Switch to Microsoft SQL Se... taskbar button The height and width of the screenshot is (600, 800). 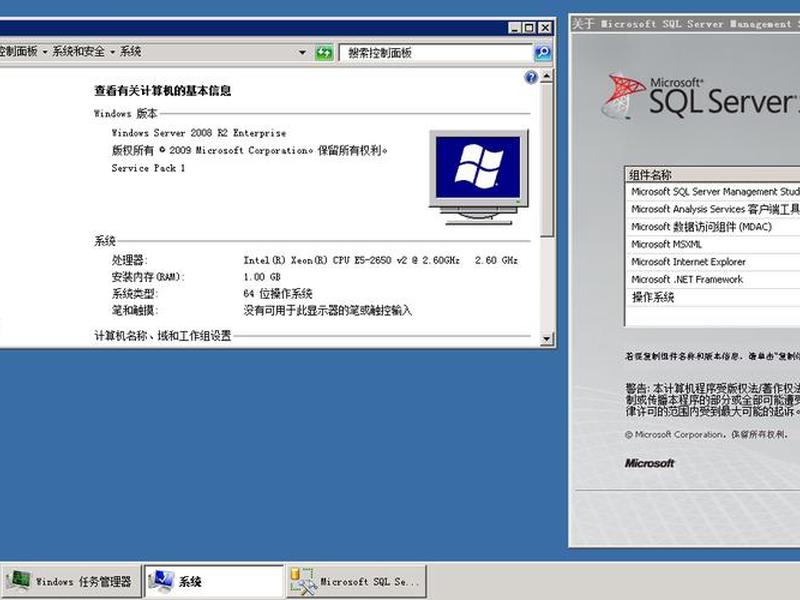point(357,581)
